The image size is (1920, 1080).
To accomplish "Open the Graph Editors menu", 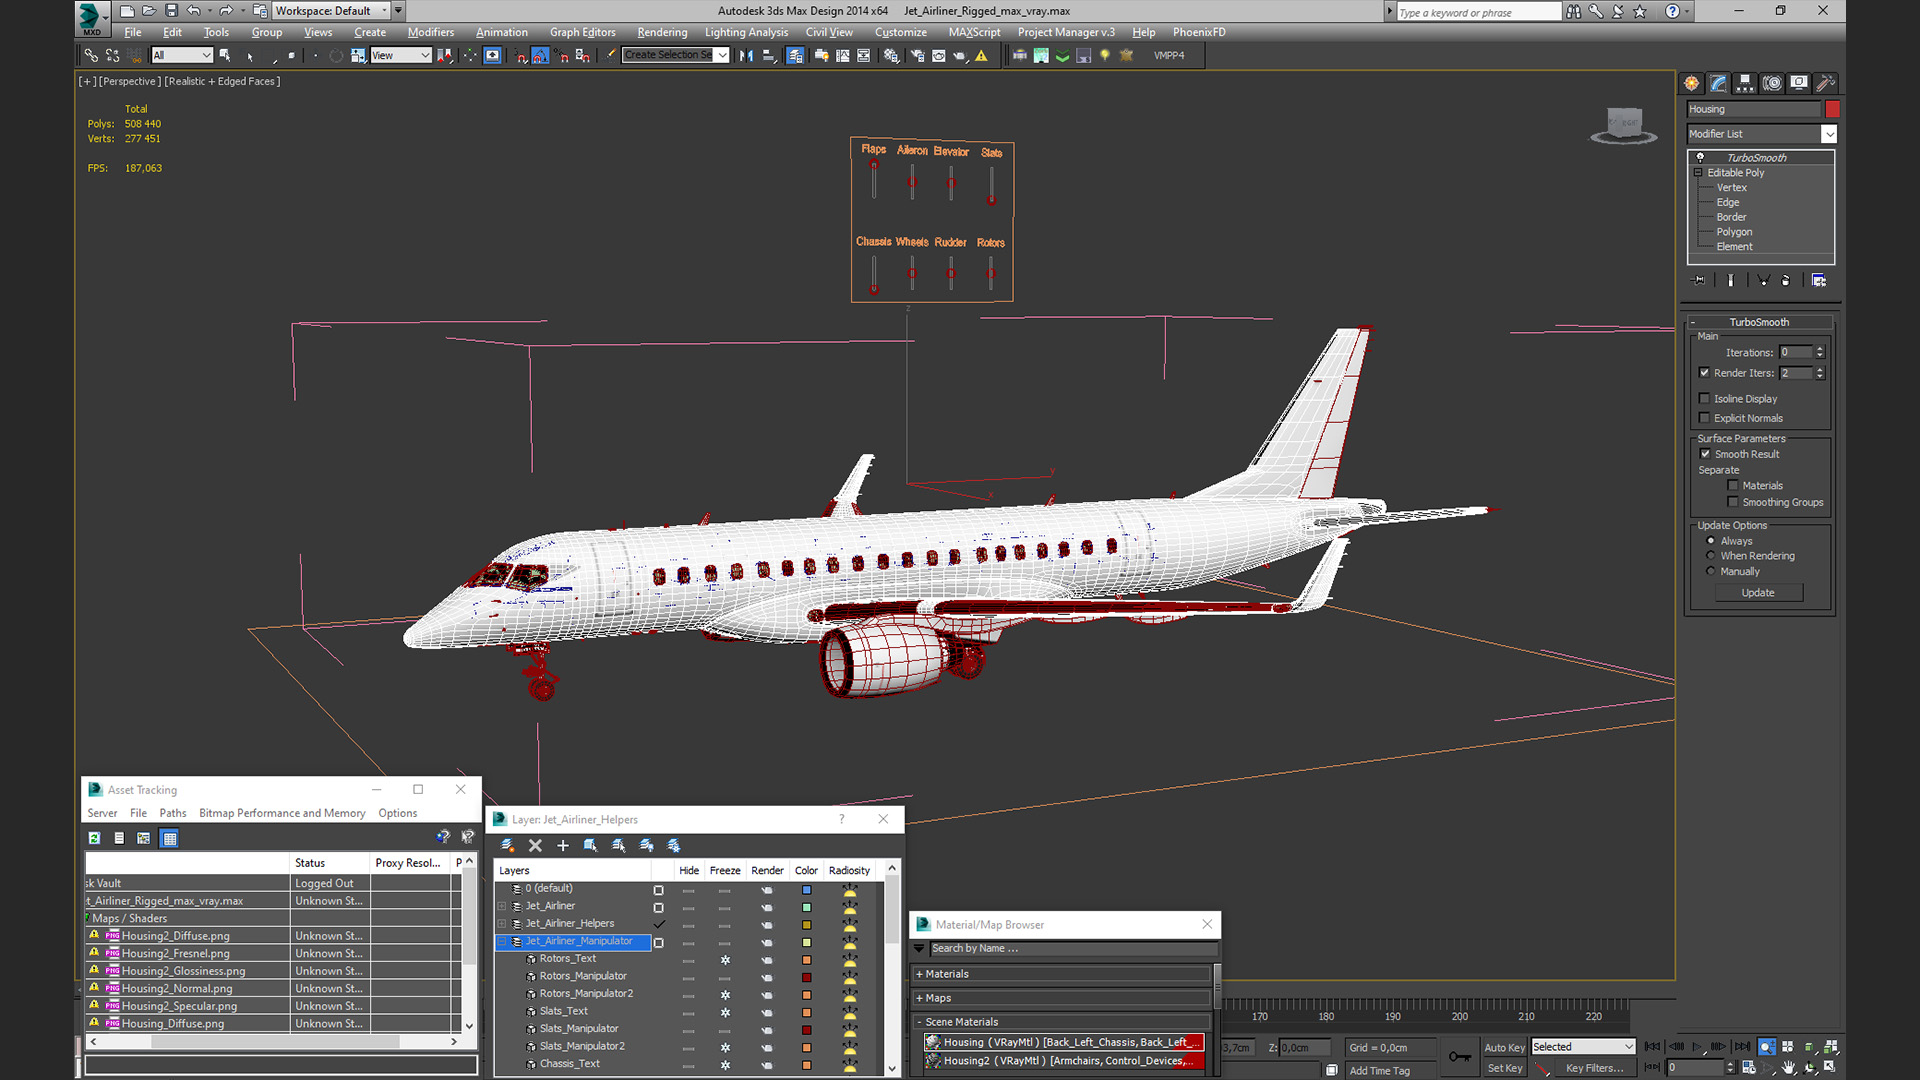I will click(583, 33).
